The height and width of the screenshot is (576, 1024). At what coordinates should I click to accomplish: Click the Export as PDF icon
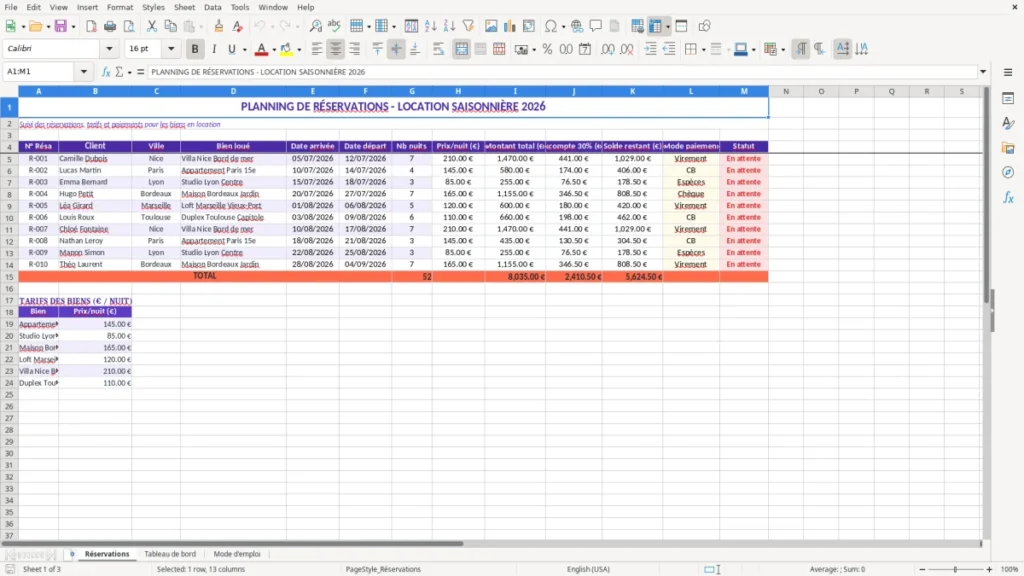(91, 26)
